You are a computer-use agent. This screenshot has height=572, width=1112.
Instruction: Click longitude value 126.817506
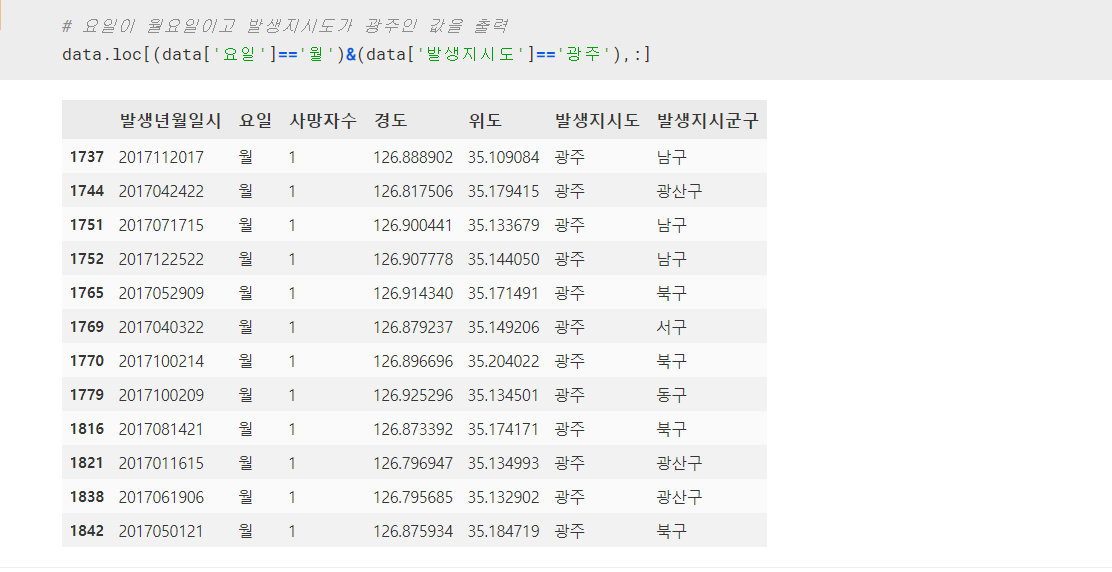point(413,191)
